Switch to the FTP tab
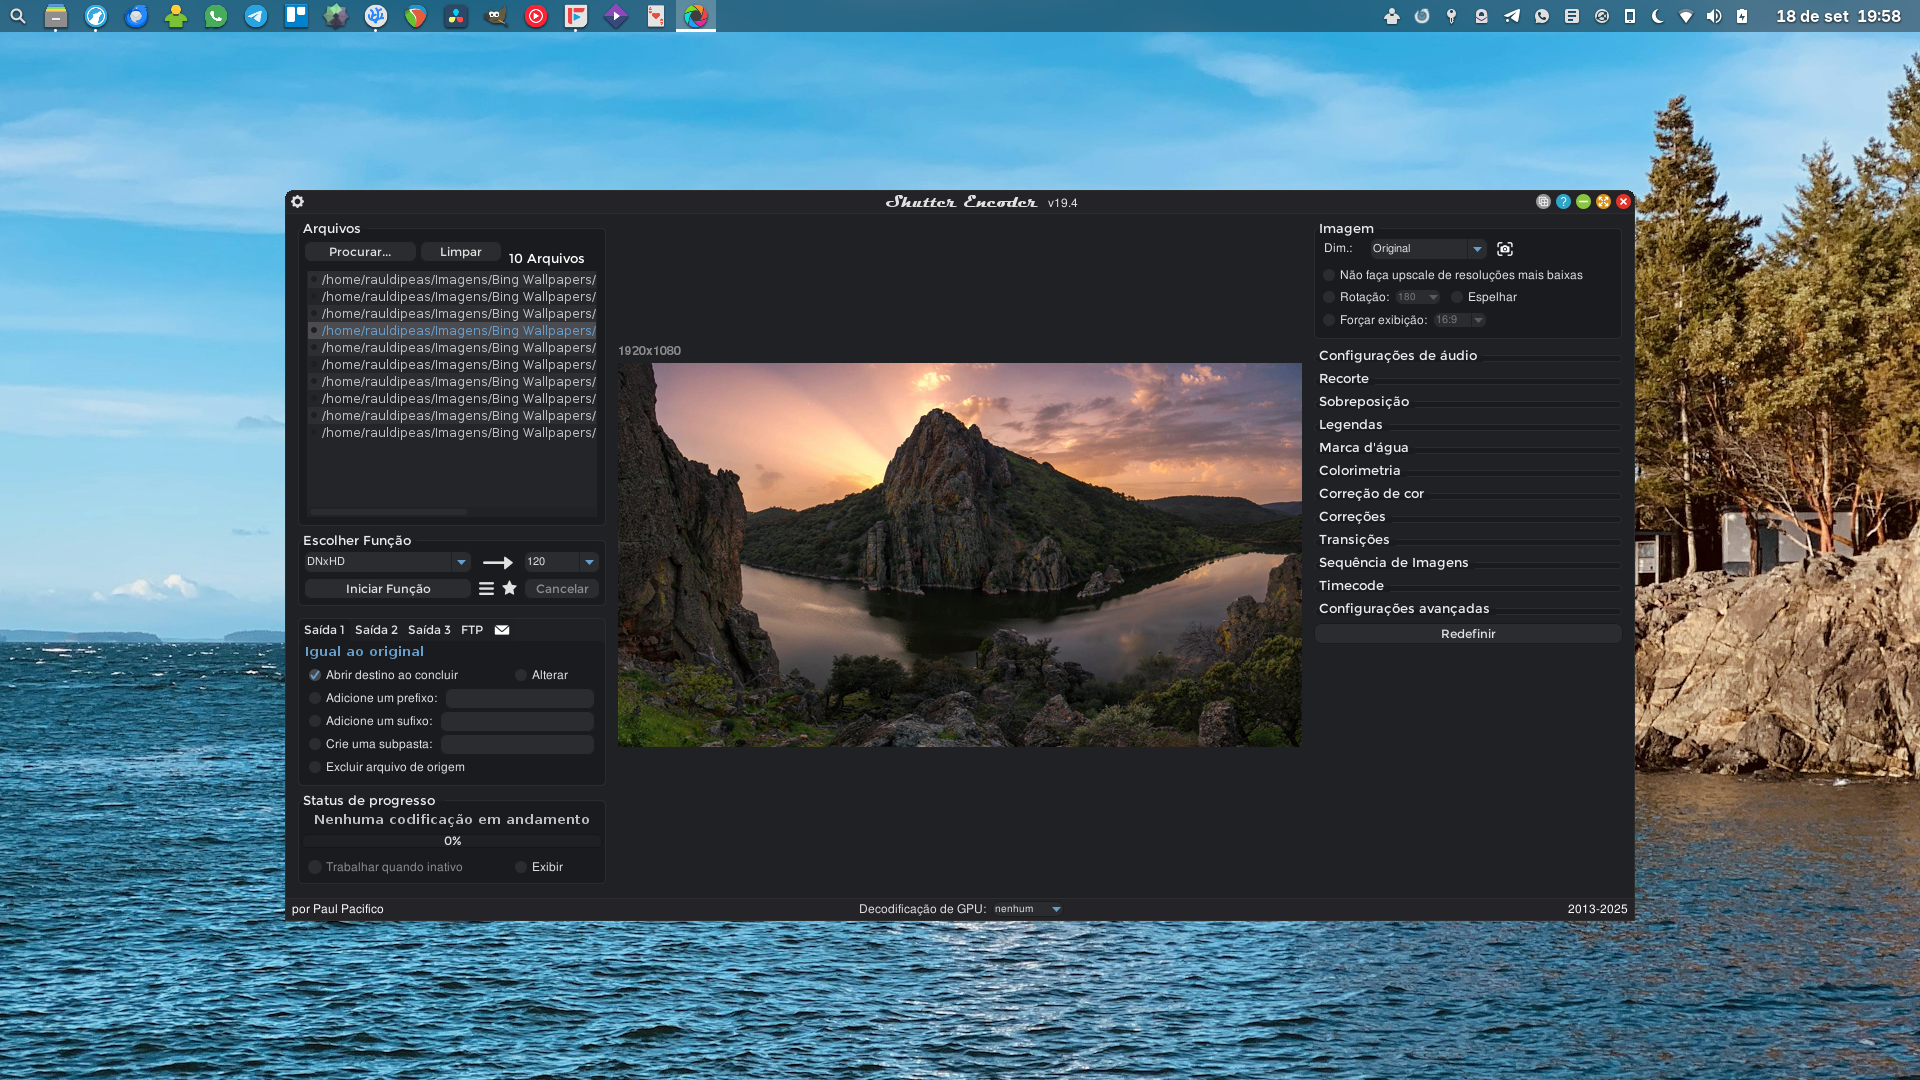 tap(472, 630)
